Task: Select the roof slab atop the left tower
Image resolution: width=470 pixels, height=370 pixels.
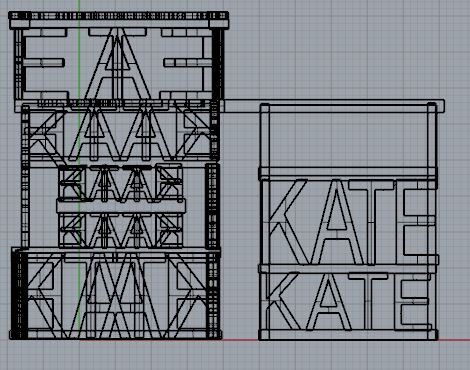Action: 119,20
